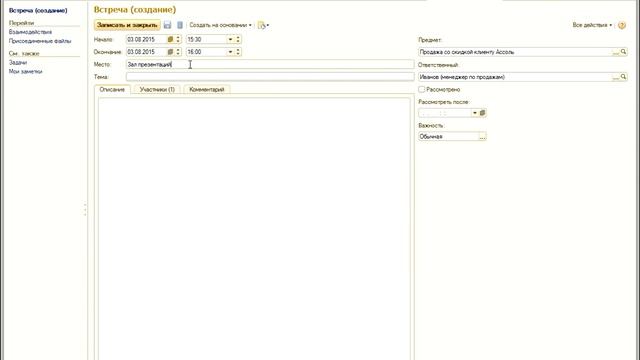Switch to the Участники (1) tab
The image size is (640, 360).
pyautogui.click(x=157, y=89)
